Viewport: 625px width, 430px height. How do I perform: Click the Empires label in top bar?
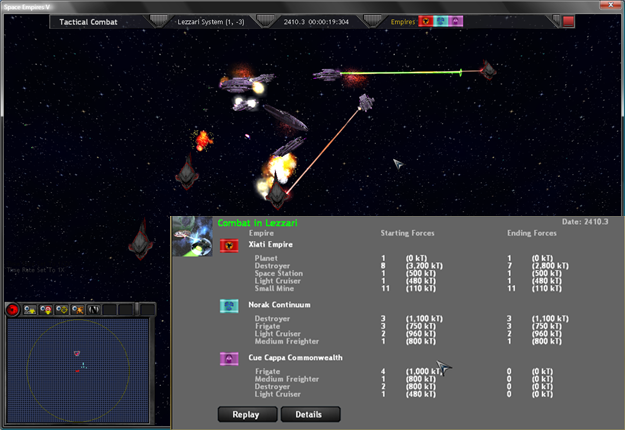point(403,22)
